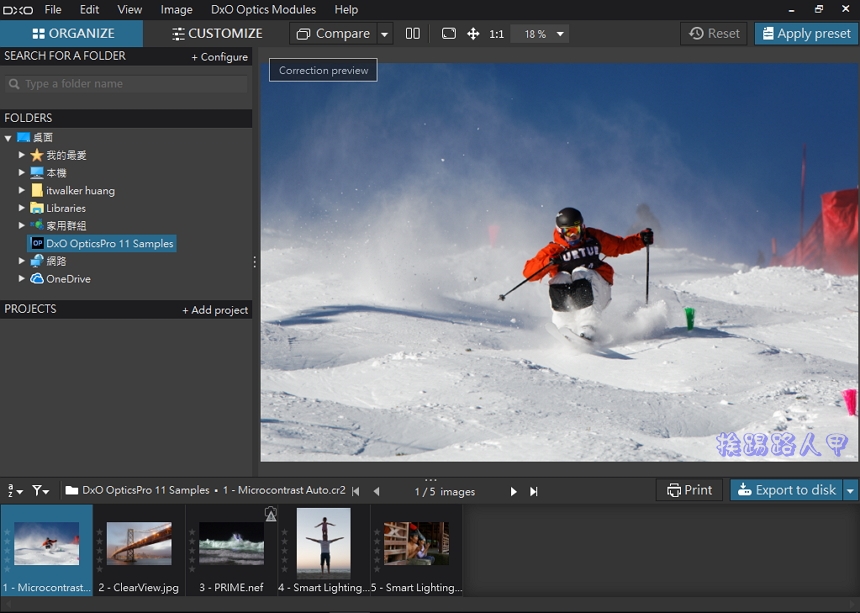Viewport: 860px width, 613px height.
Task: Select the 家用群組 homegroup icon
Action: [x=37, y=225]
